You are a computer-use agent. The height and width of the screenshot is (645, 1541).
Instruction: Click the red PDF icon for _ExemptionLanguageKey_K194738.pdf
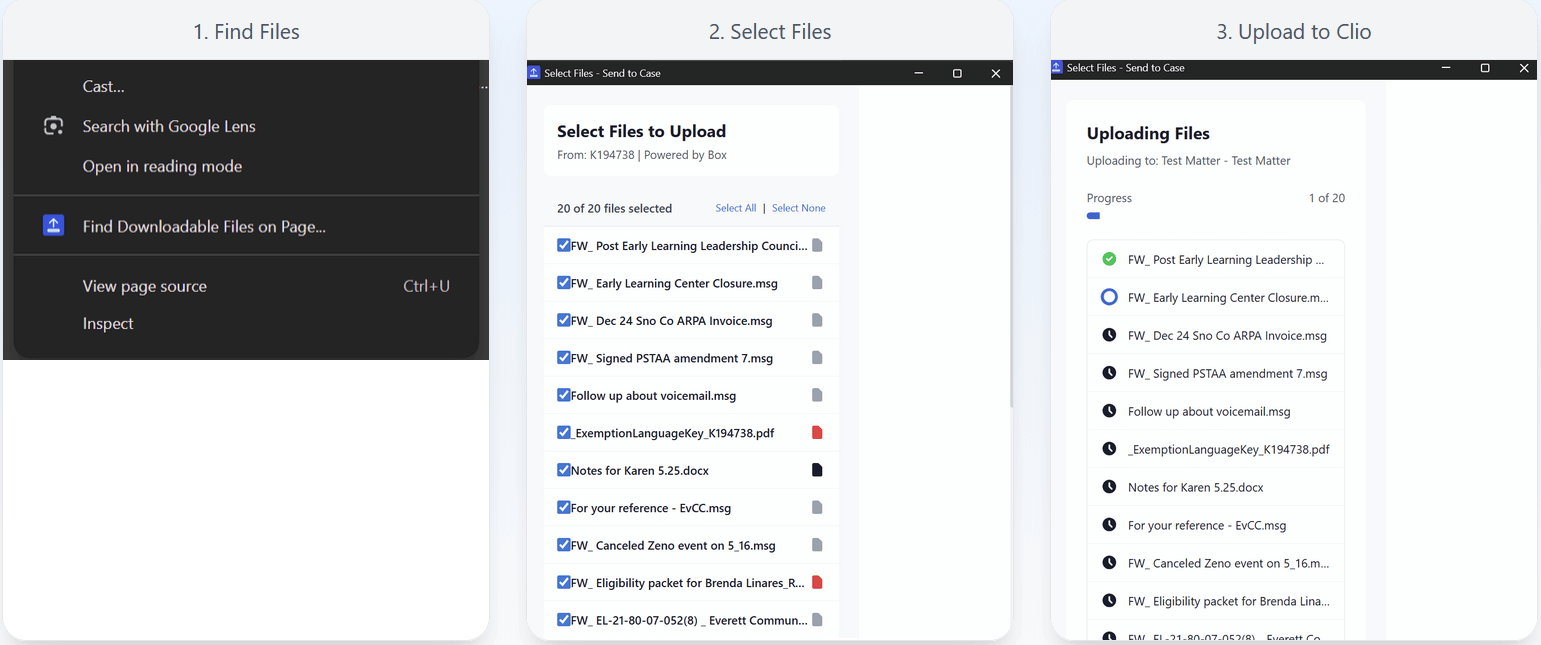tap(817, 433)
